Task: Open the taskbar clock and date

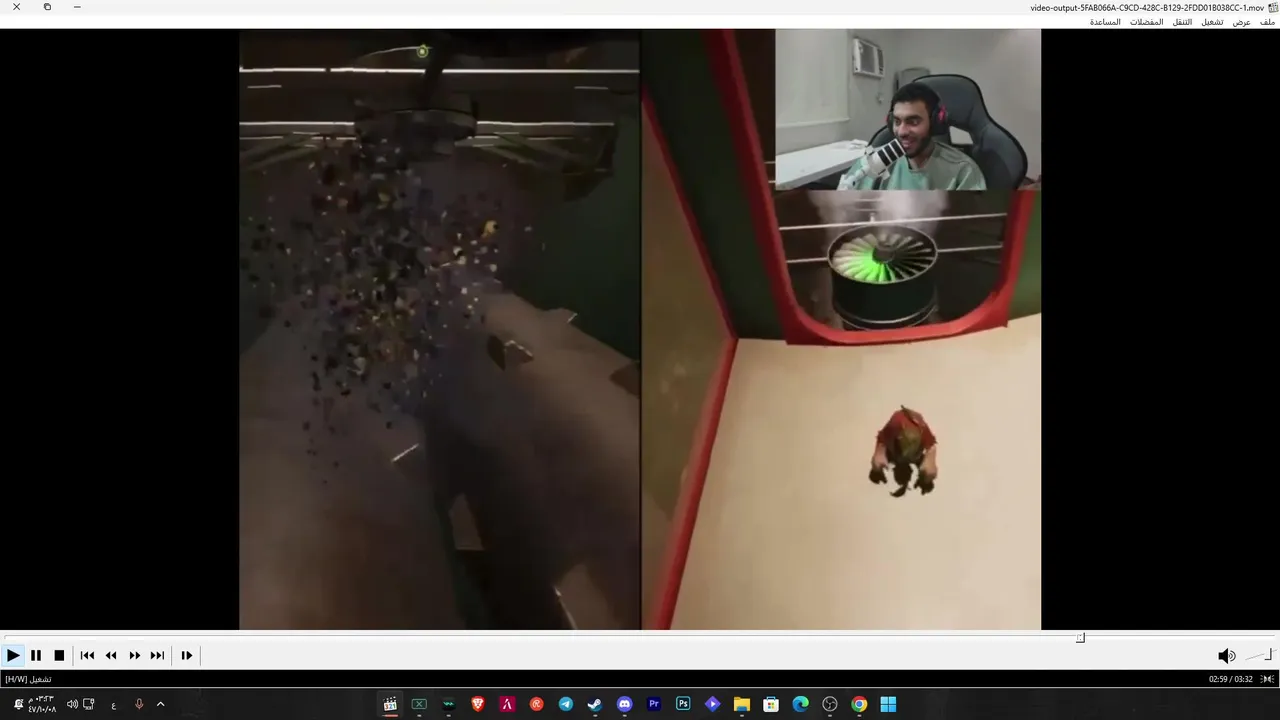Action: coord(41,704)
